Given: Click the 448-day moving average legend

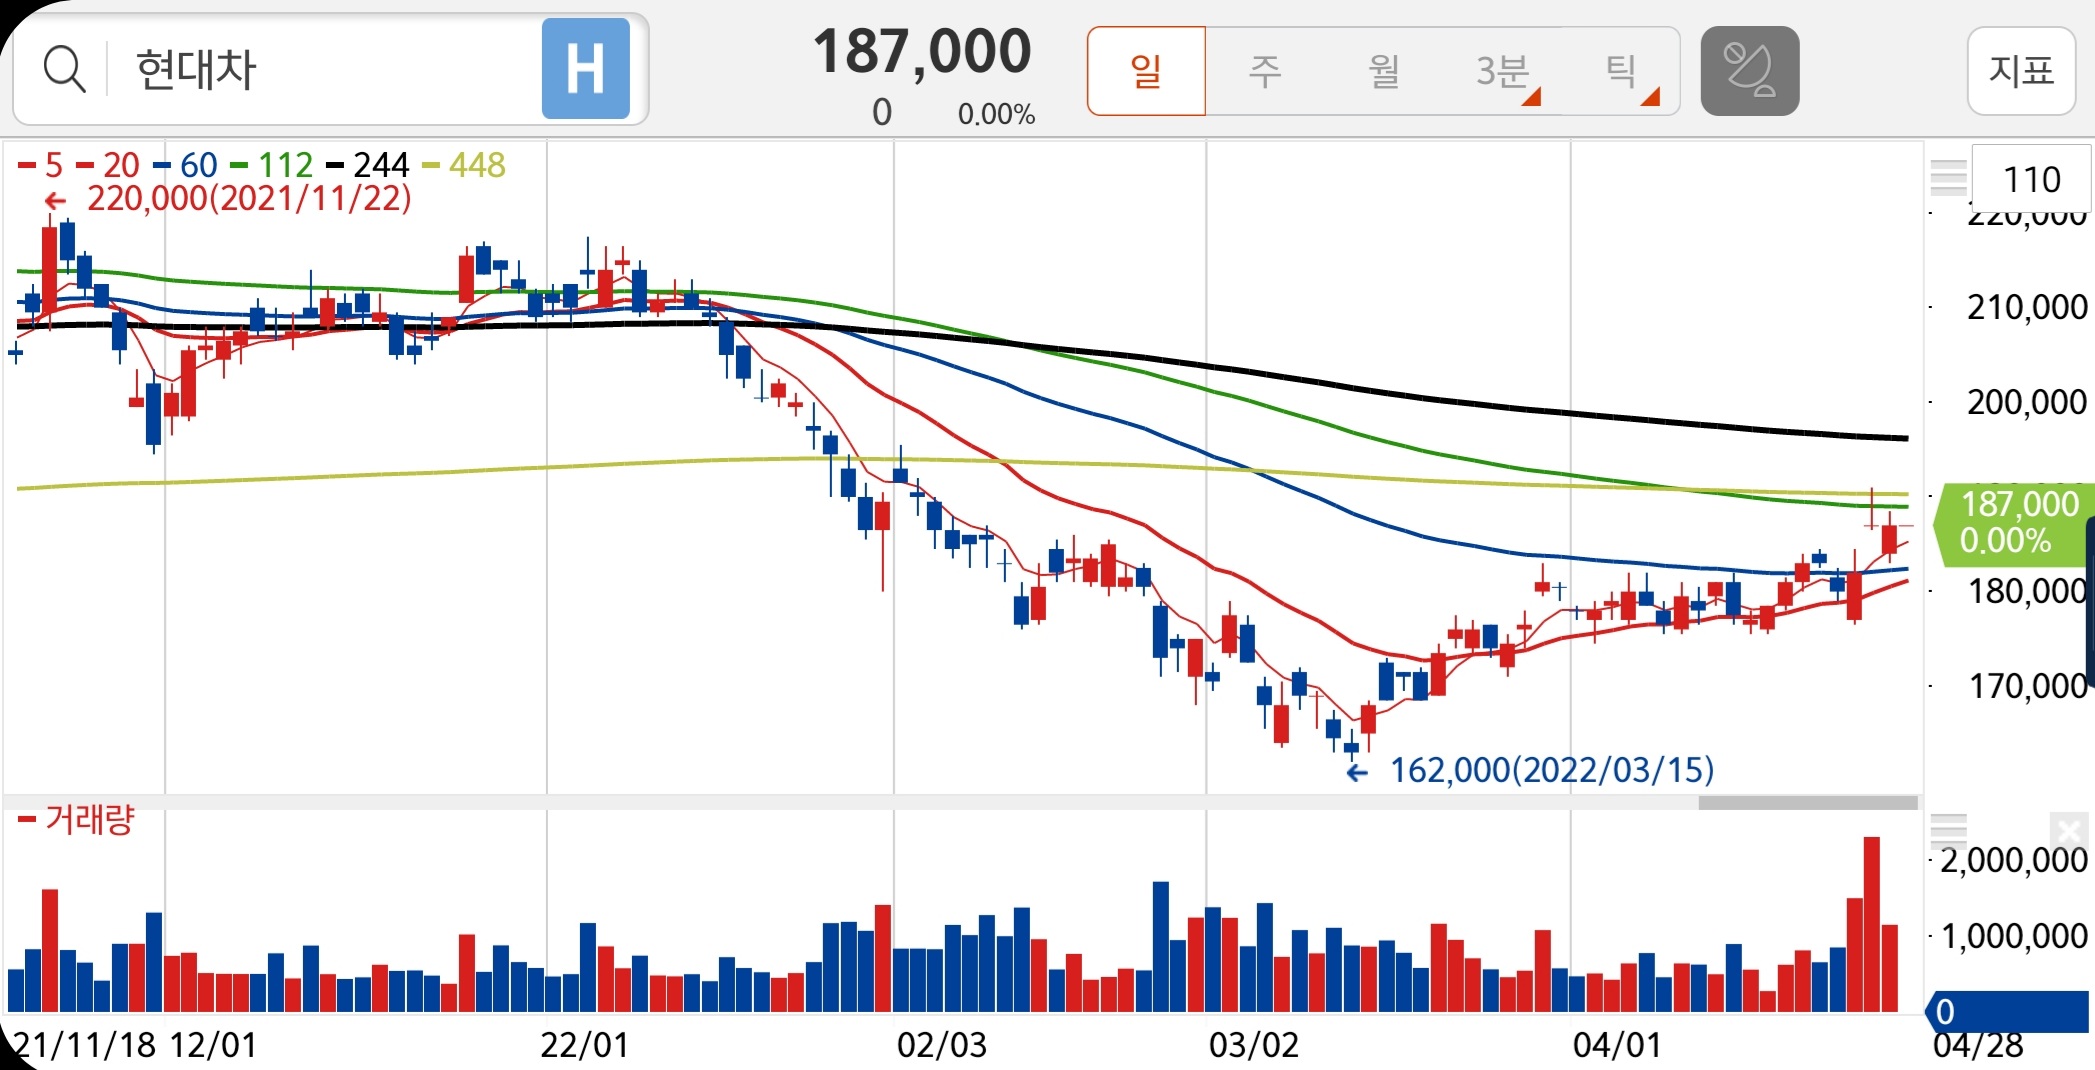Looking at the screenshot, I should tap(464, 165).
